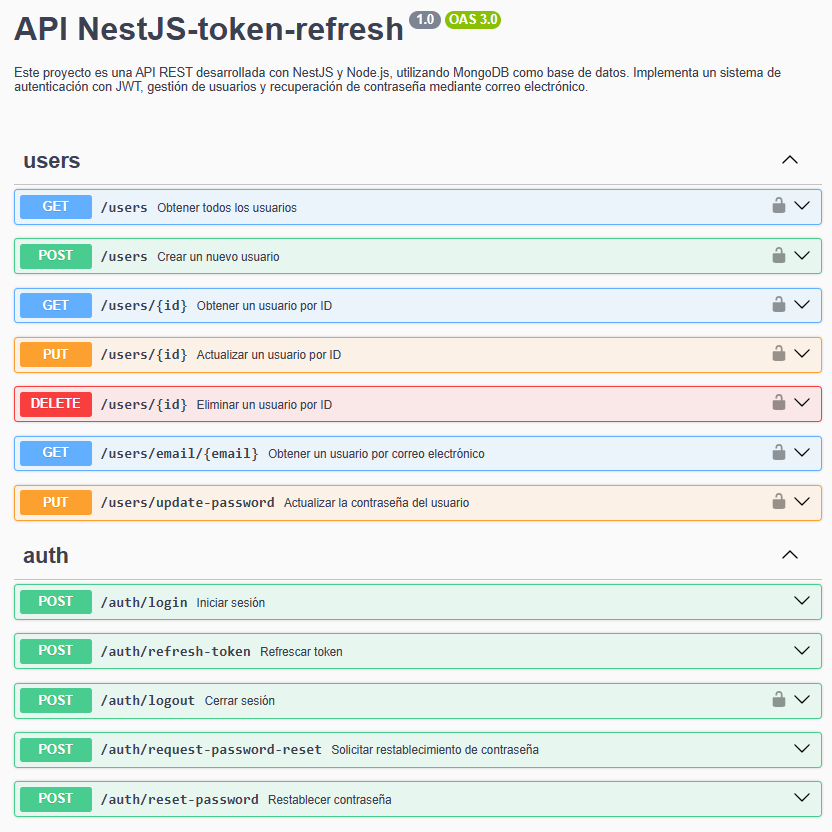Expand GET /users/{id} chevron
This screenshot has width=832, height=832.
pyautogui.click(x=802, y=305)
